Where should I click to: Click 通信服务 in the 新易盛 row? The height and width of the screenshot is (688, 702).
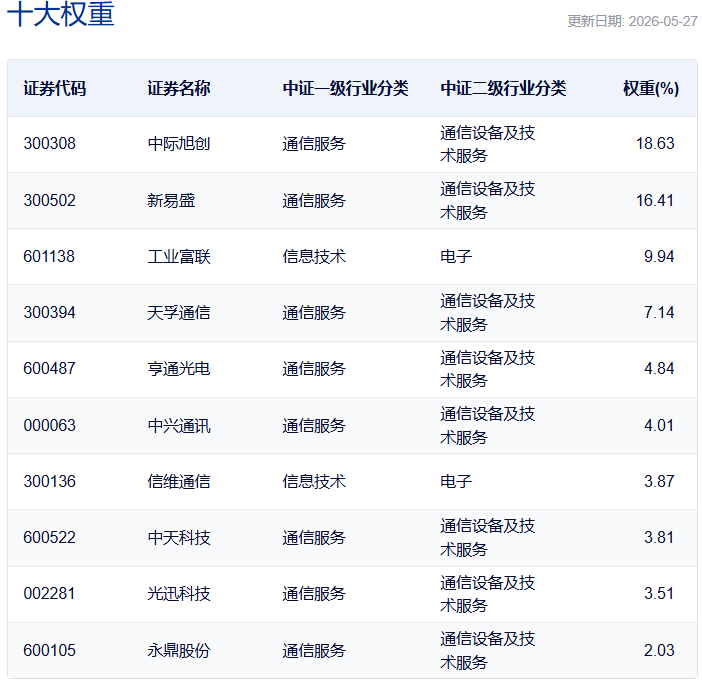click(x=314, y=200)
